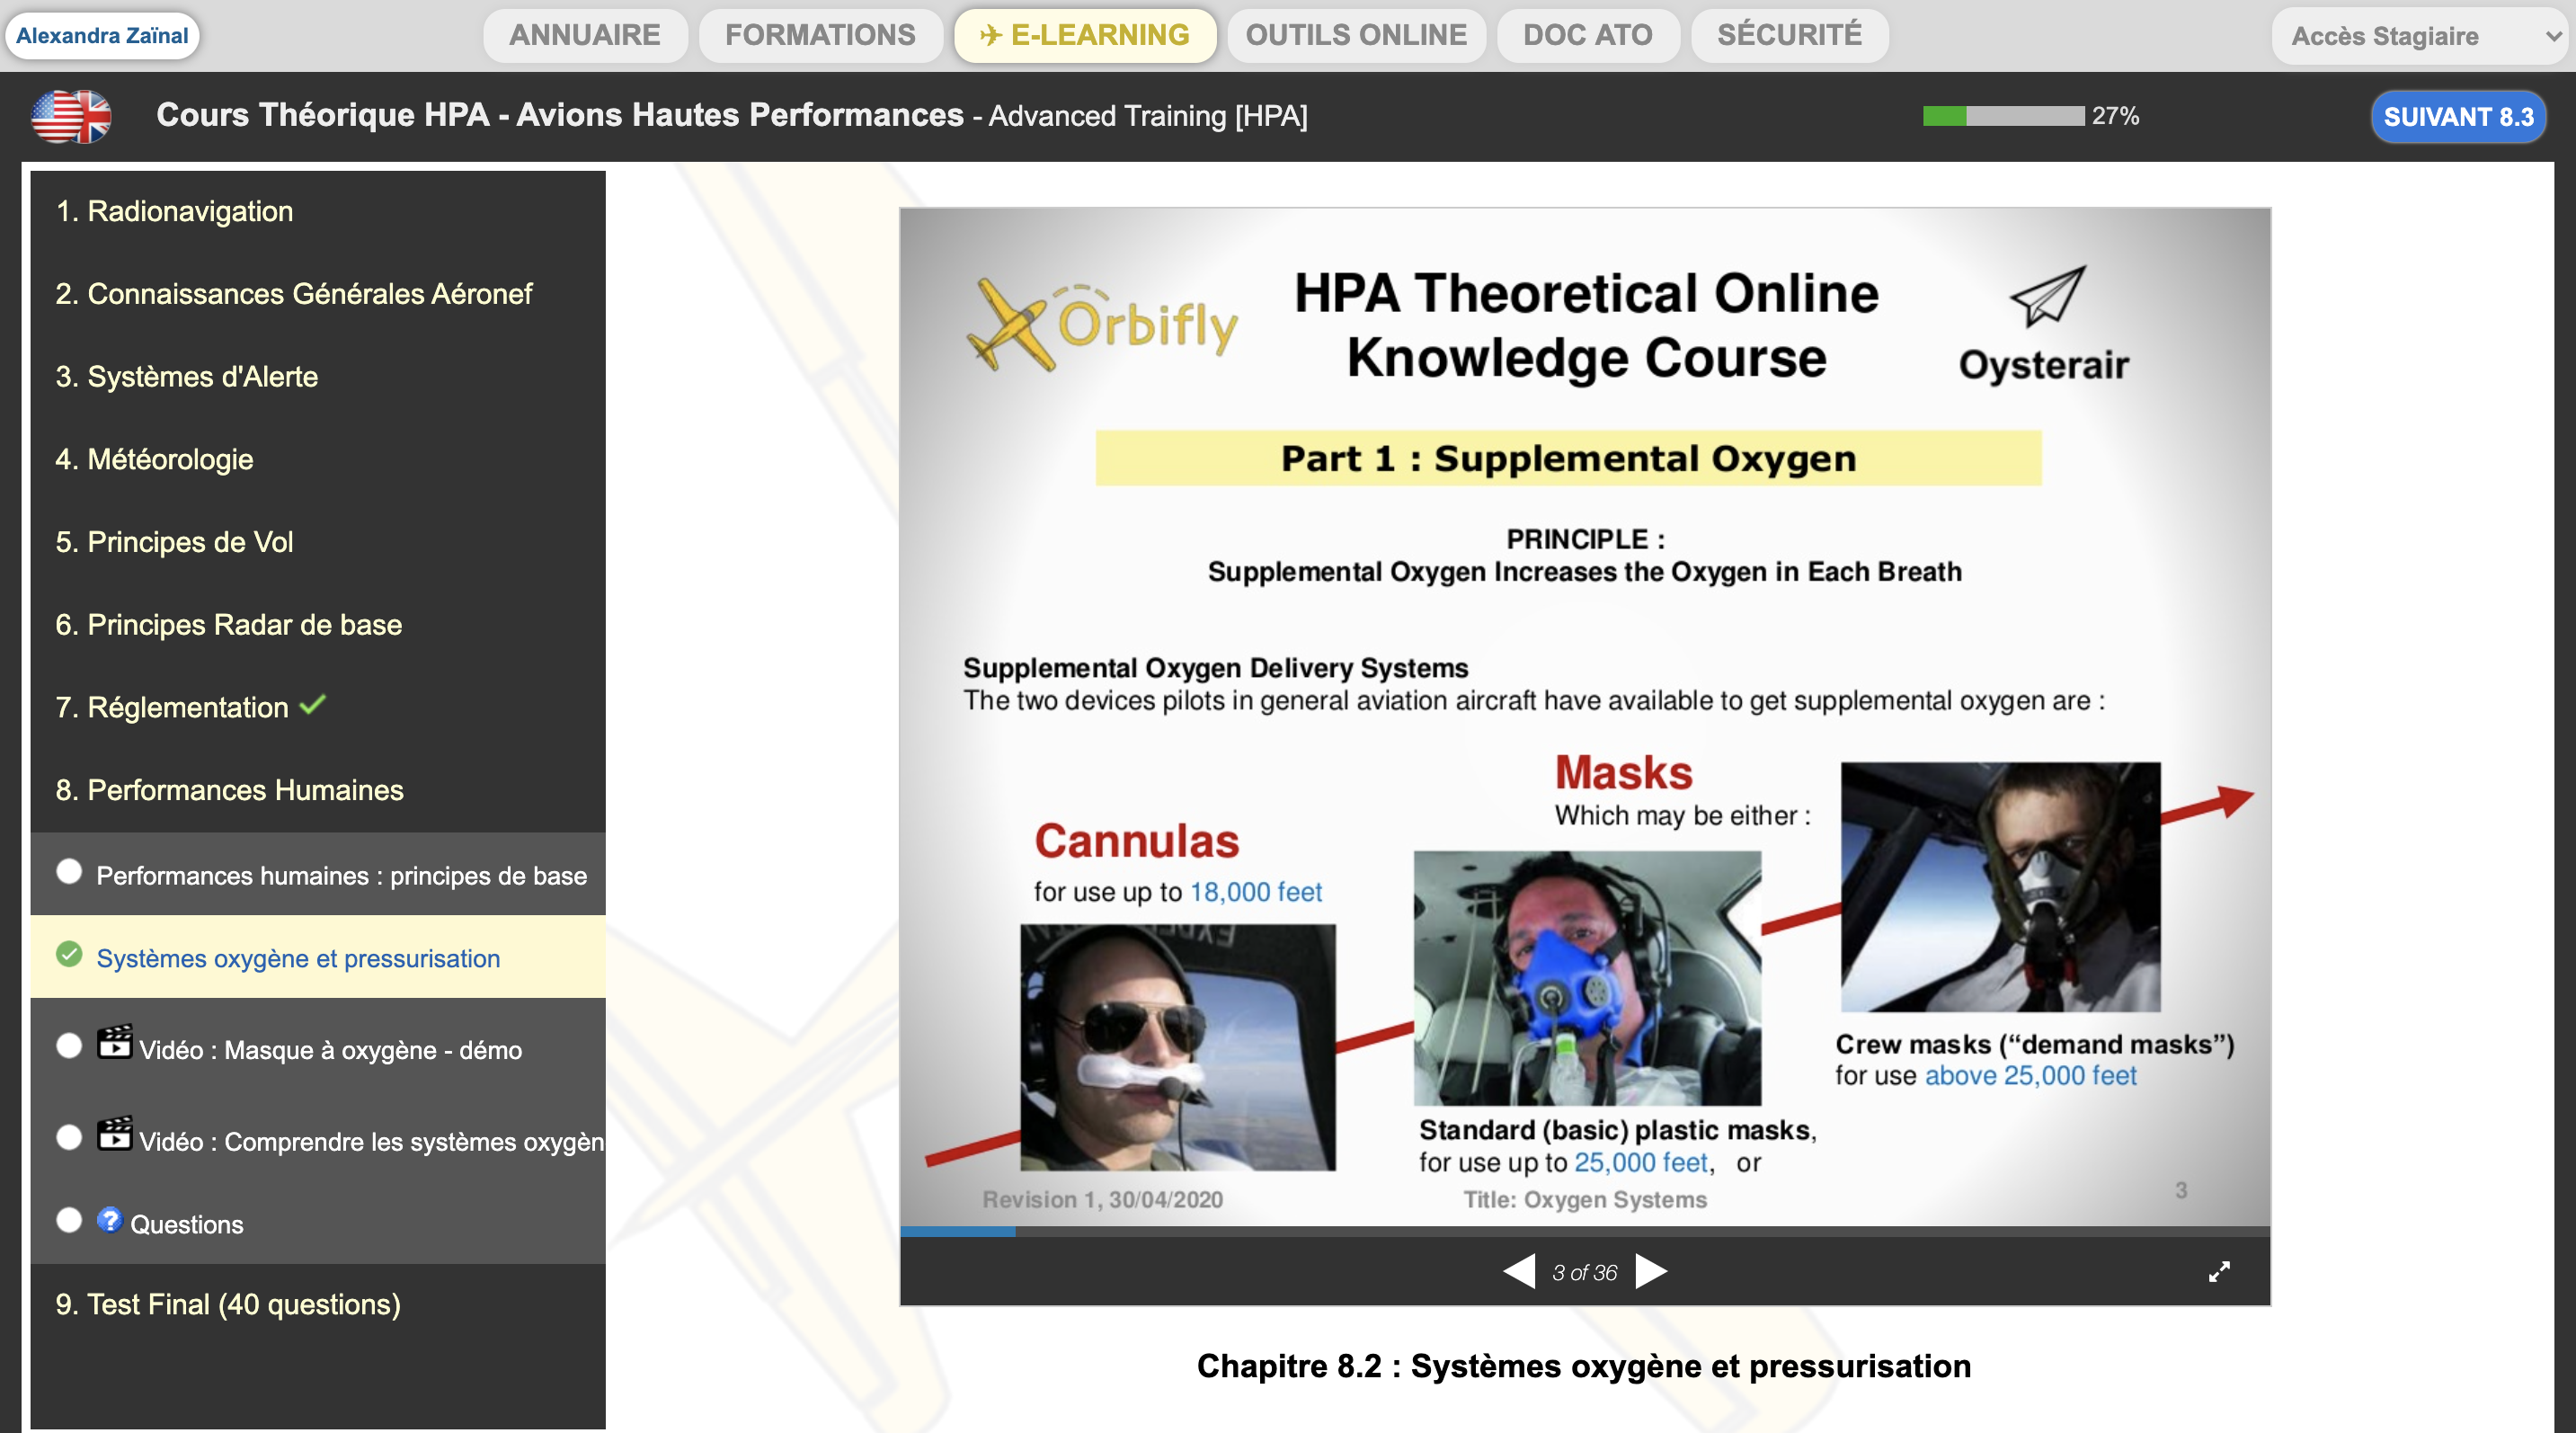The height and width of the screenshot is (1433, 2576).
Task: Go to the previous slide arrow
Action: (x=1519, y=1271)
